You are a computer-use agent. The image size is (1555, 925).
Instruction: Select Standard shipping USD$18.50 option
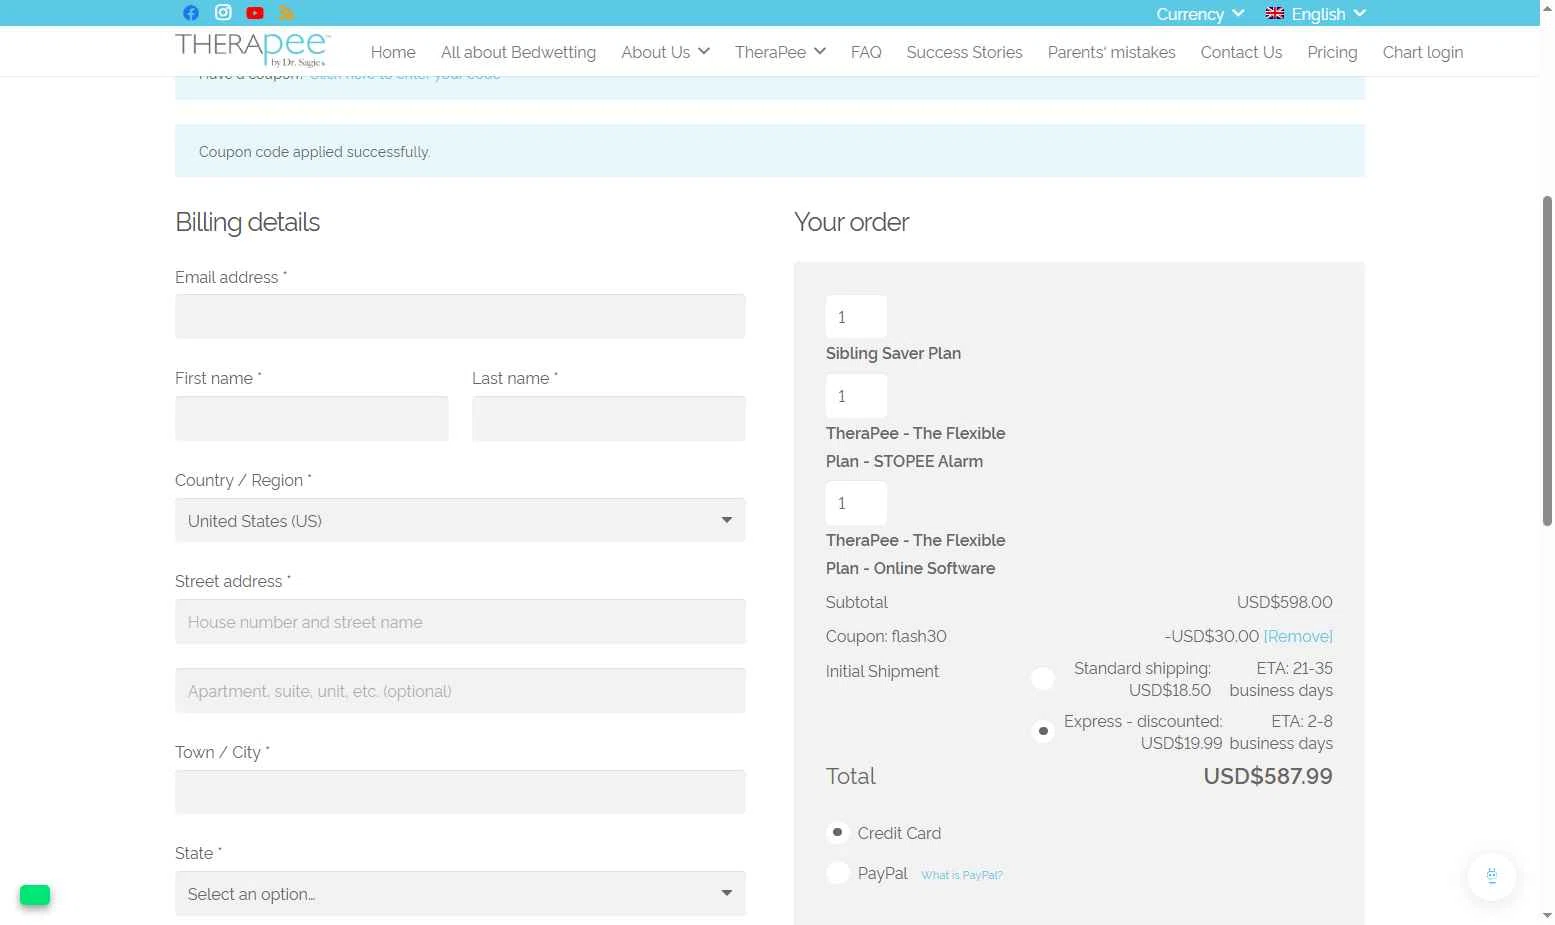[x=1043, y=679]
